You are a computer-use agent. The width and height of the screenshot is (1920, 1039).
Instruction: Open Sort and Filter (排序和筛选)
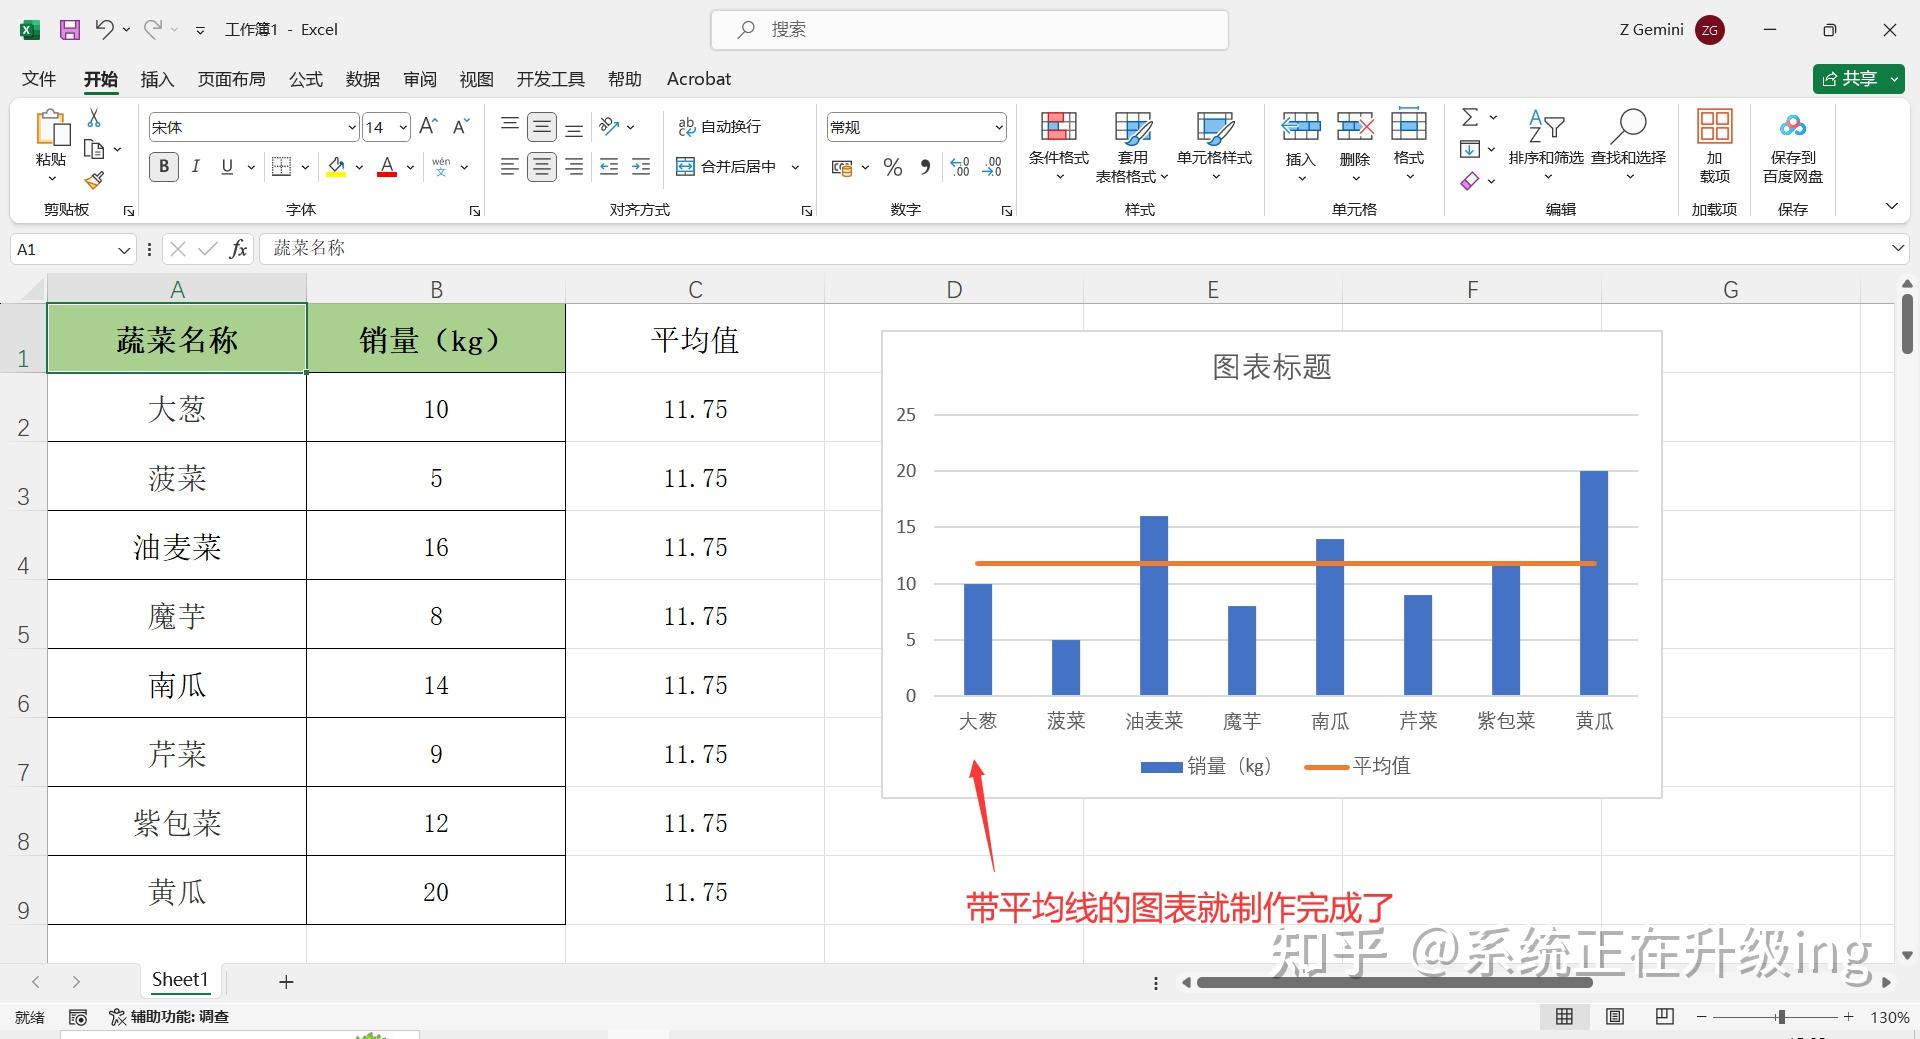[1546, 145]
